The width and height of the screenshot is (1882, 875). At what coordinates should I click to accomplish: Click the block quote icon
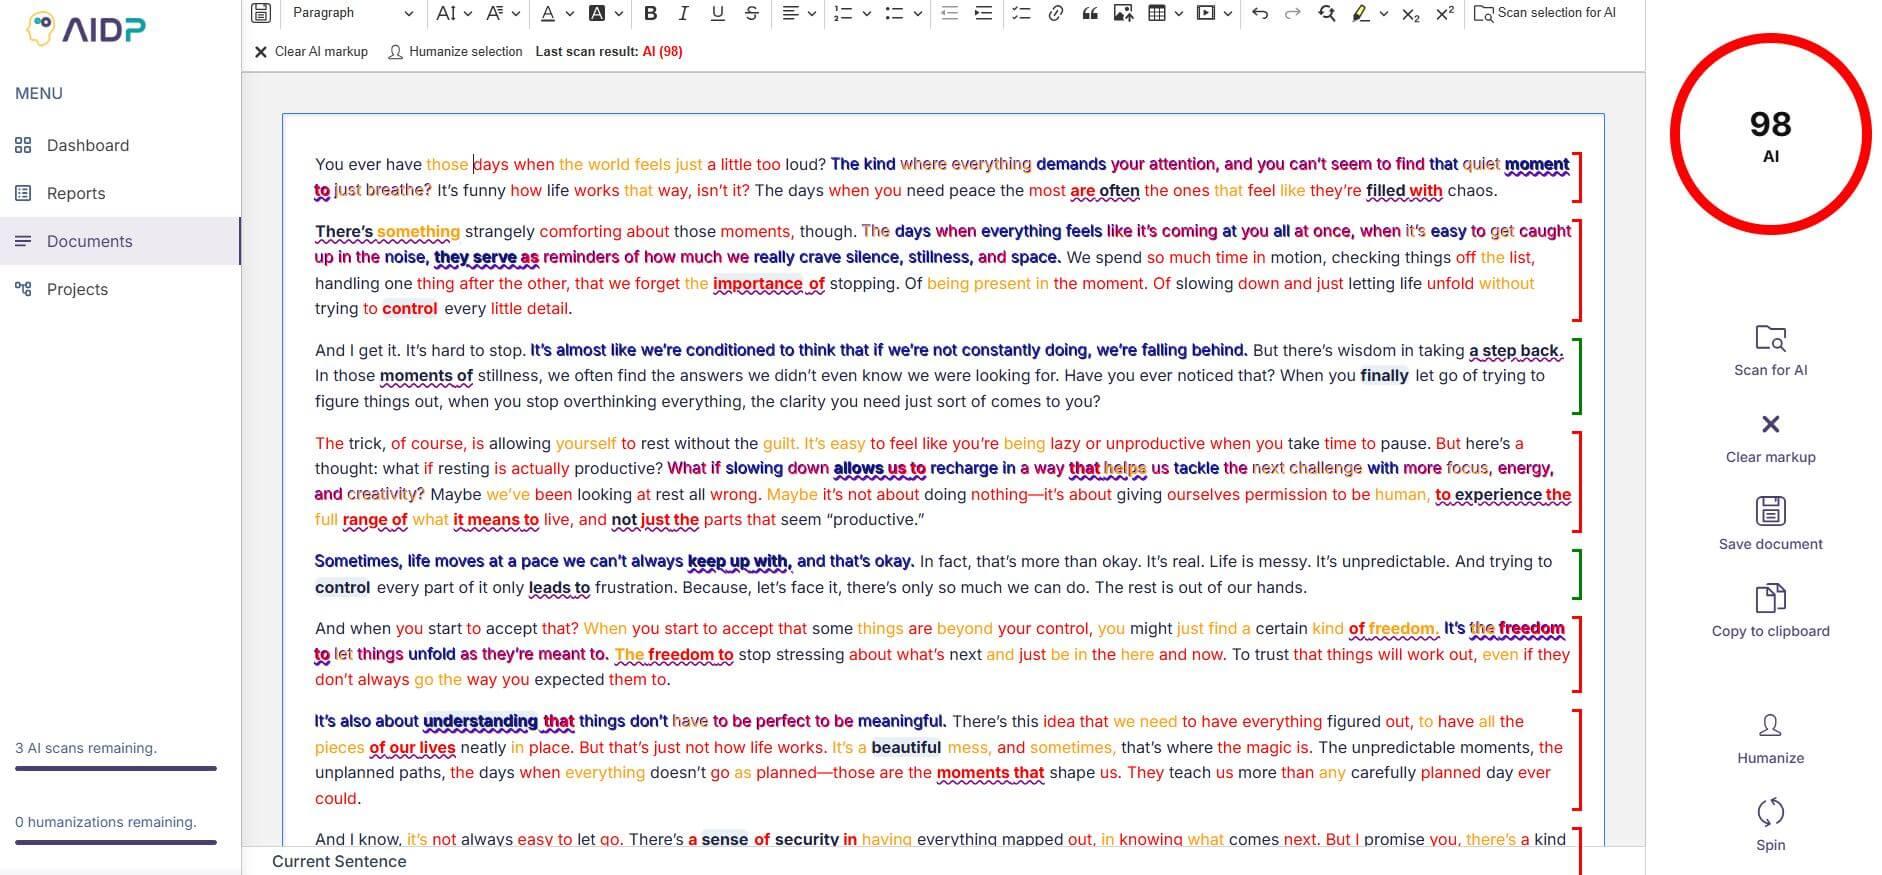(1089, 13)
